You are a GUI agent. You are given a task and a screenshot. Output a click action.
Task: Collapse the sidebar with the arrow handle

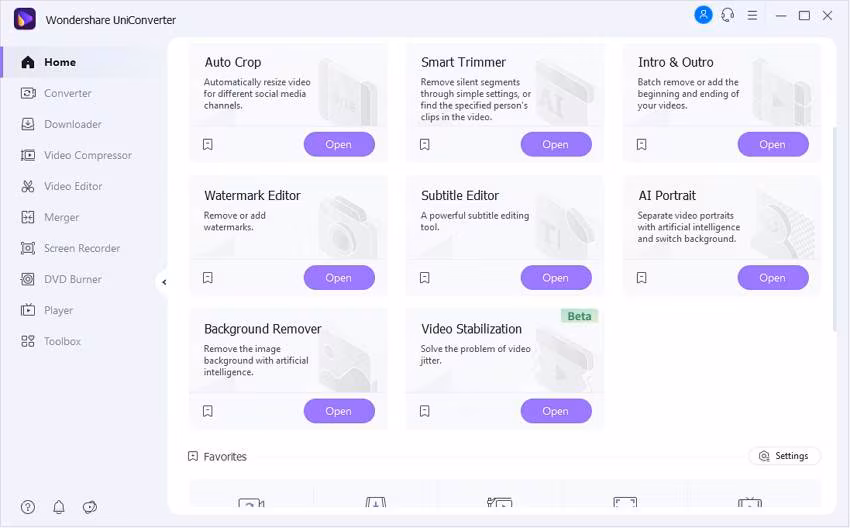164,282
